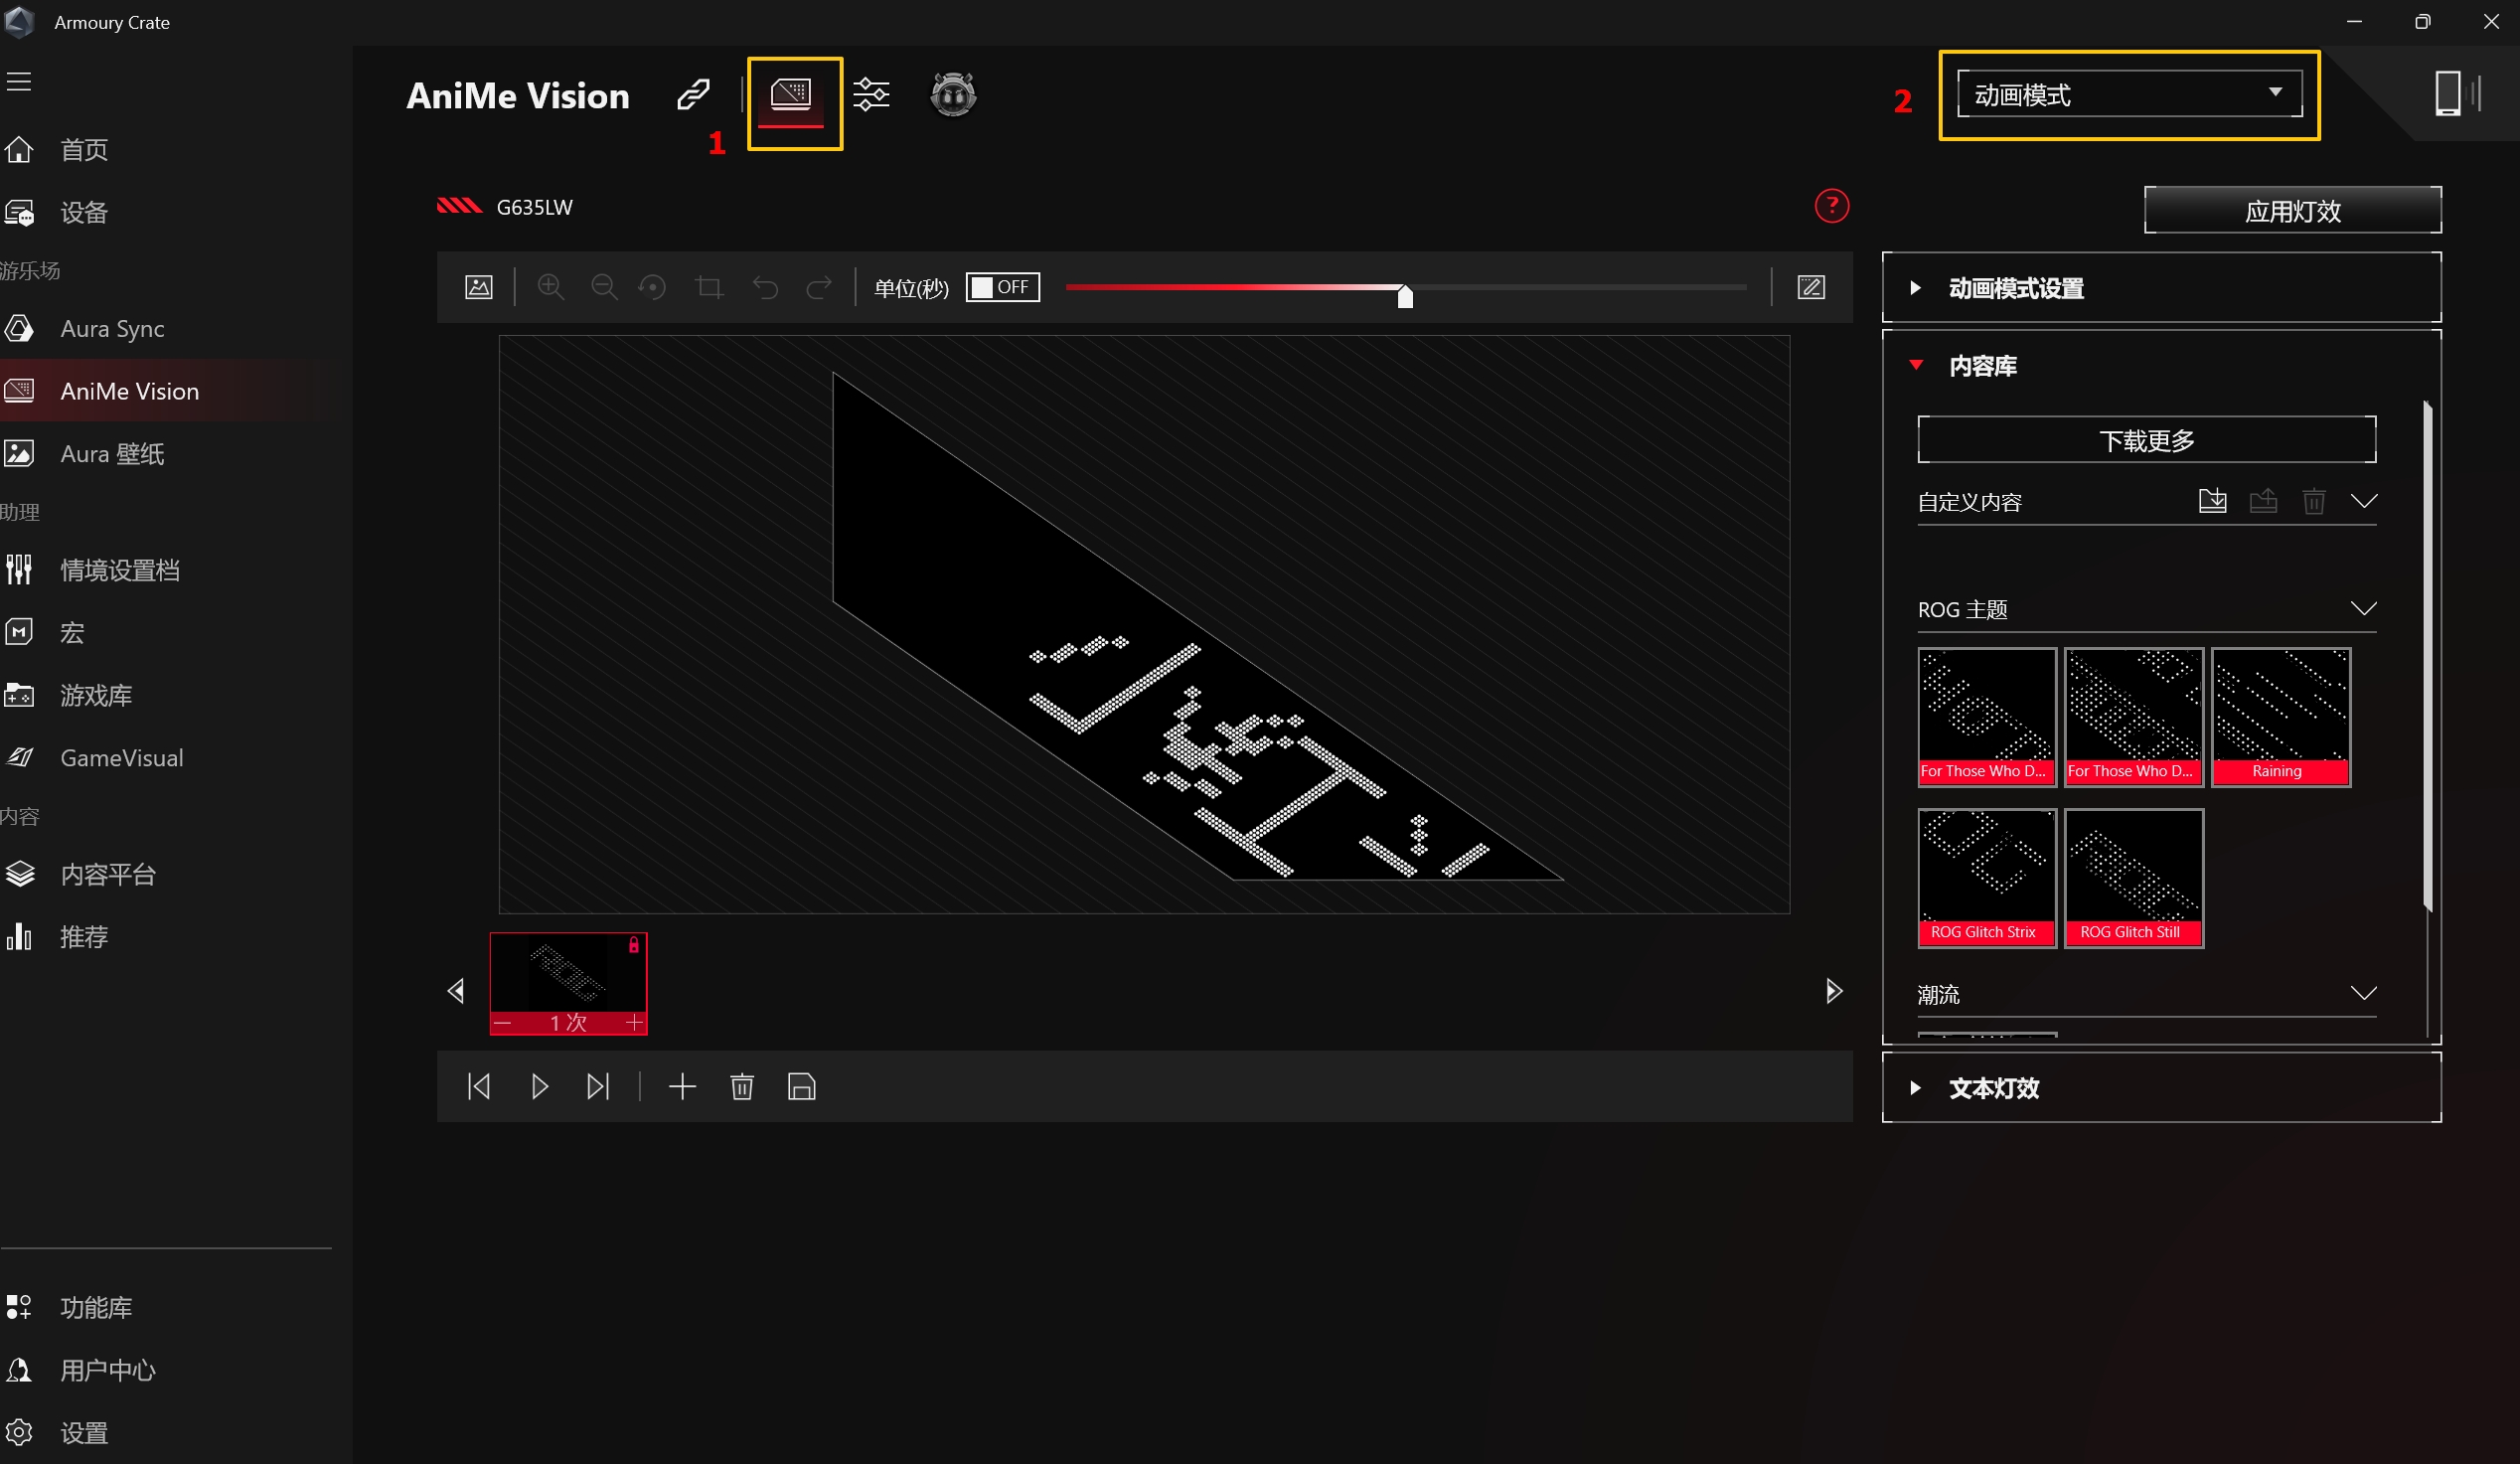2520x1464 pixels.
Task: Collapse the ROG 主题 chevron
Action: pos(2364,608)
